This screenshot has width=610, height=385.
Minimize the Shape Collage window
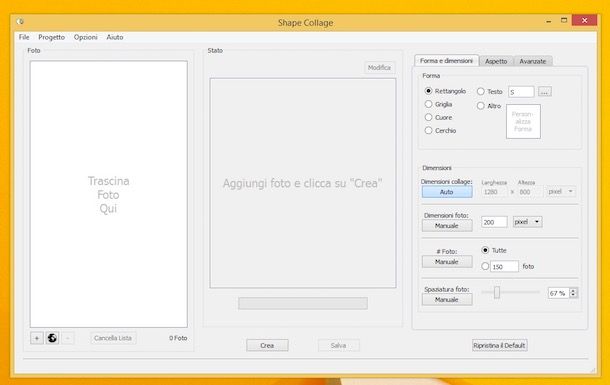coord(549,21)
